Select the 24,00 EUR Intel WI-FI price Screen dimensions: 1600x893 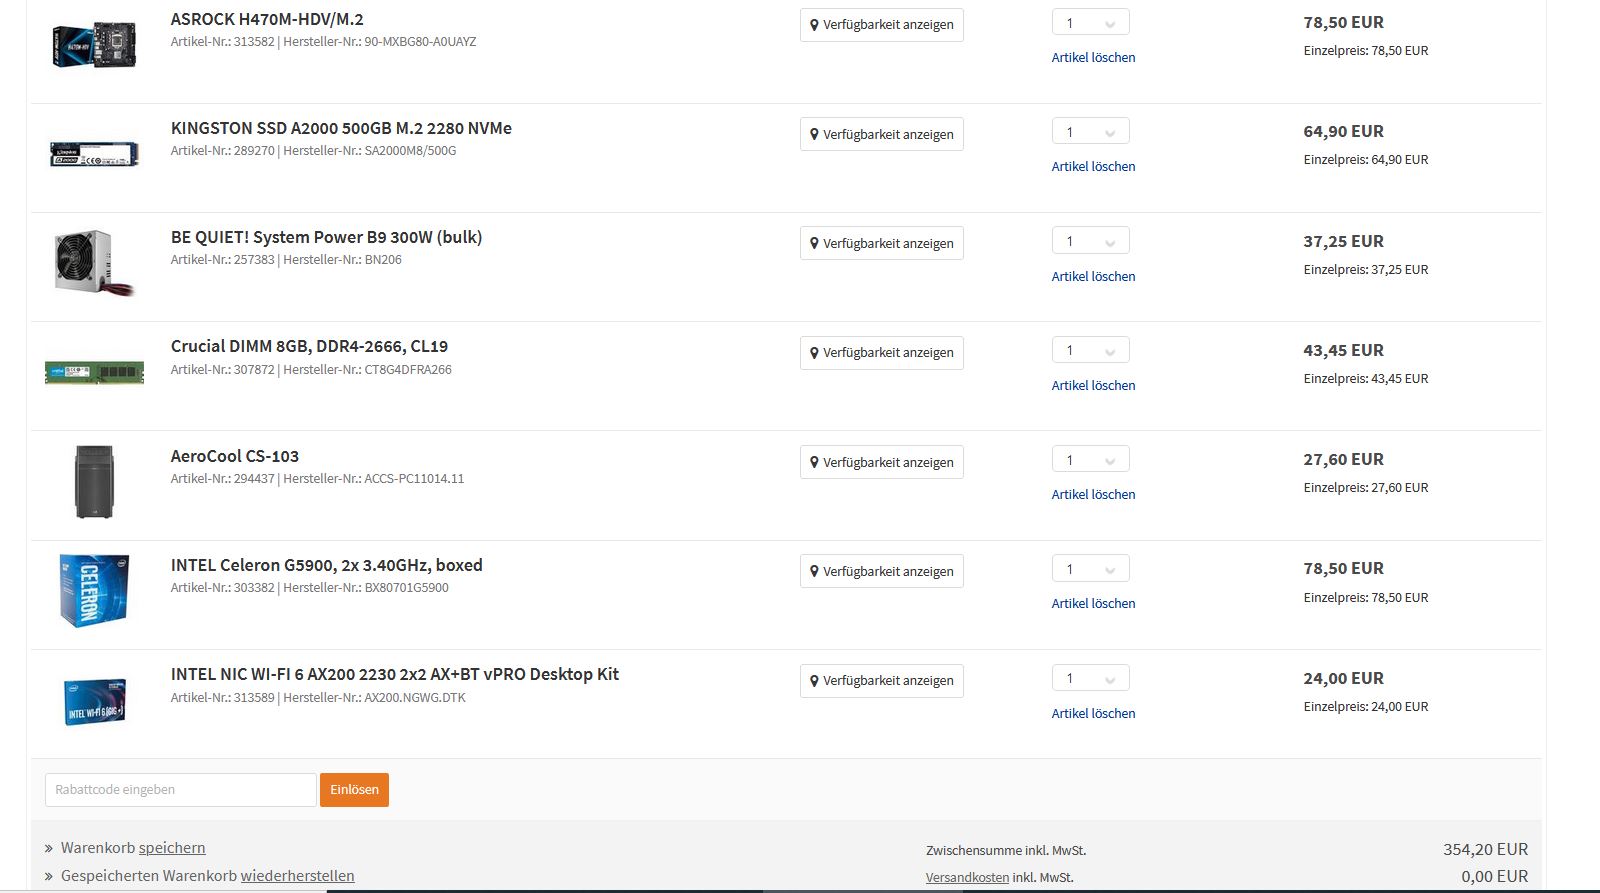coord(1343,678)
